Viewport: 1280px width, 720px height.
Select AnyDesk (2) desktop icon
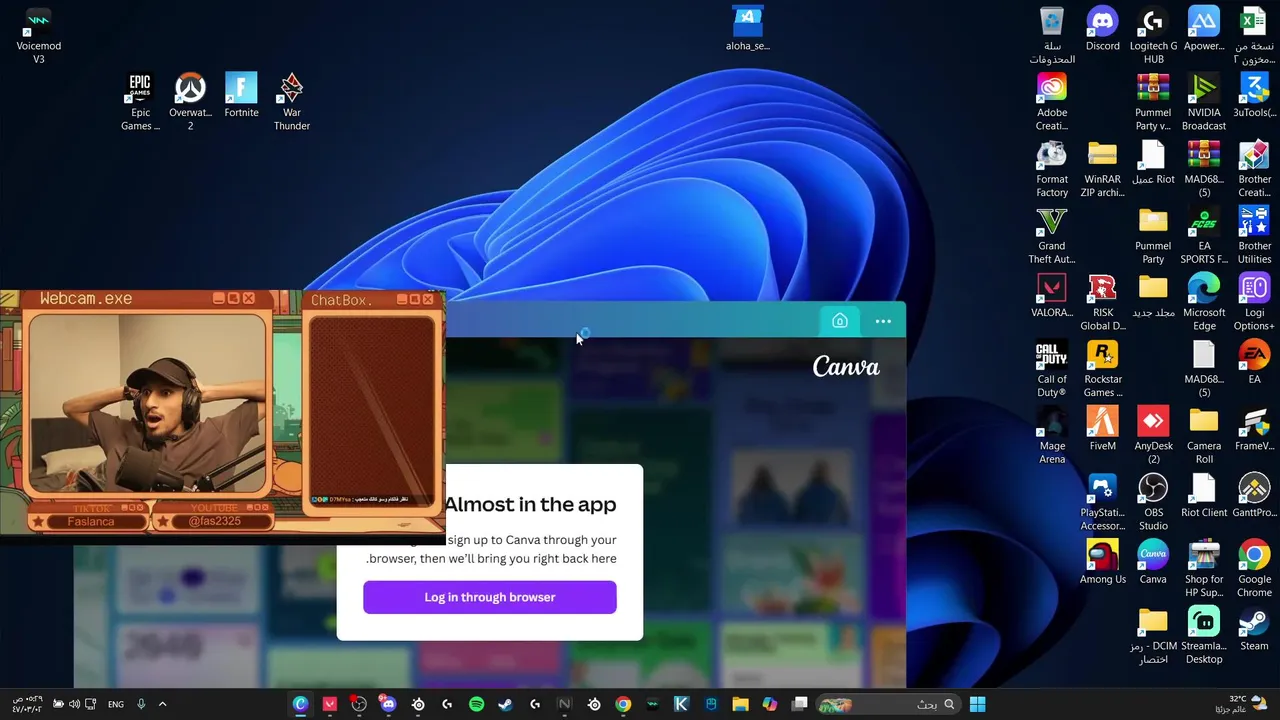[1153, 436]
